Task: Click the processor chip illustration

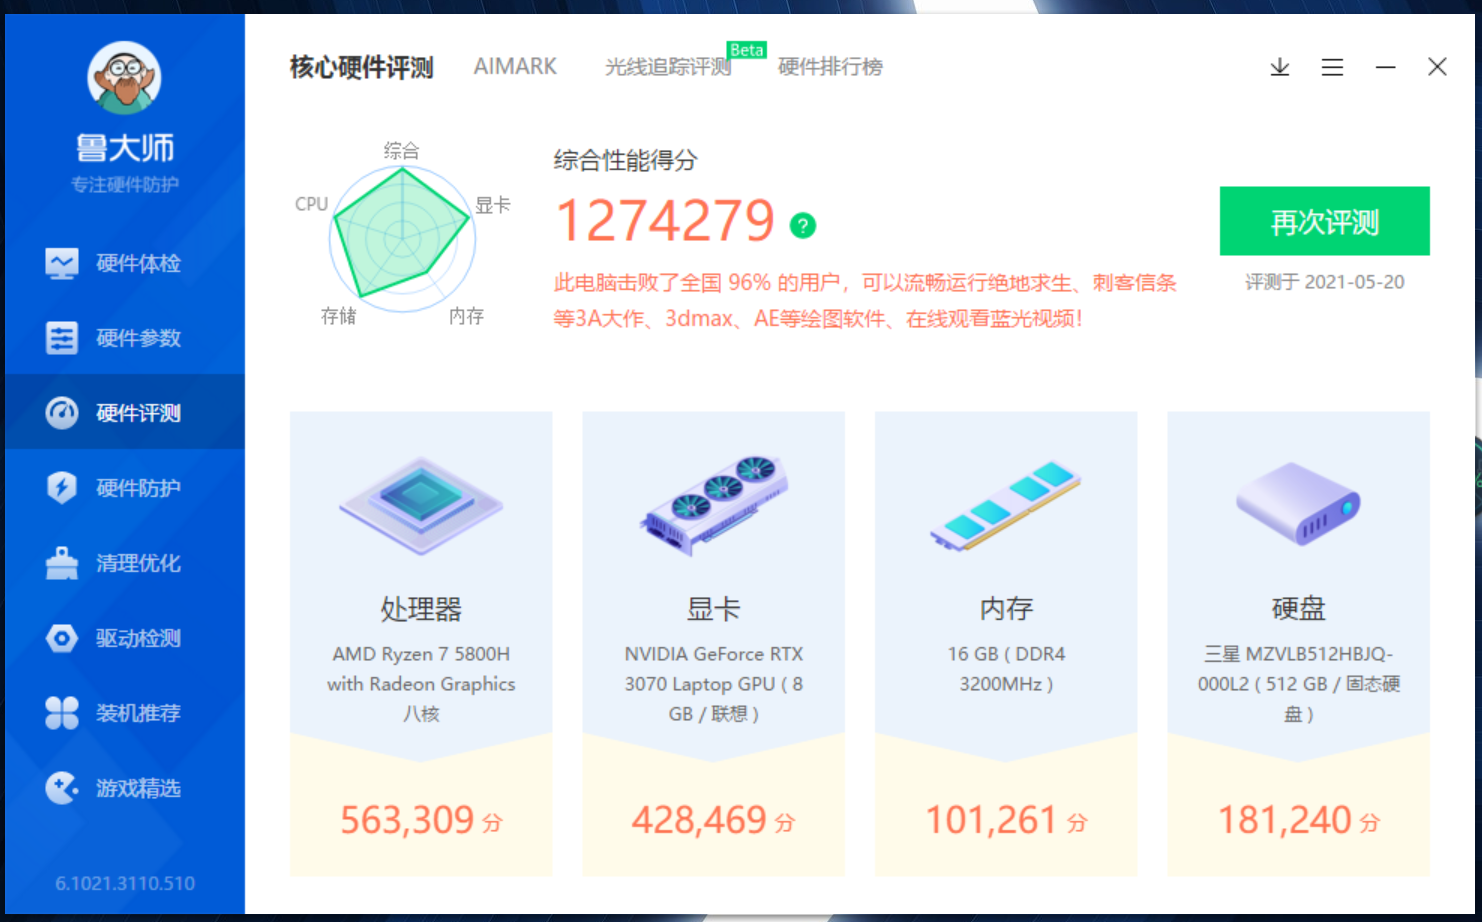Action: coord(421,505)
